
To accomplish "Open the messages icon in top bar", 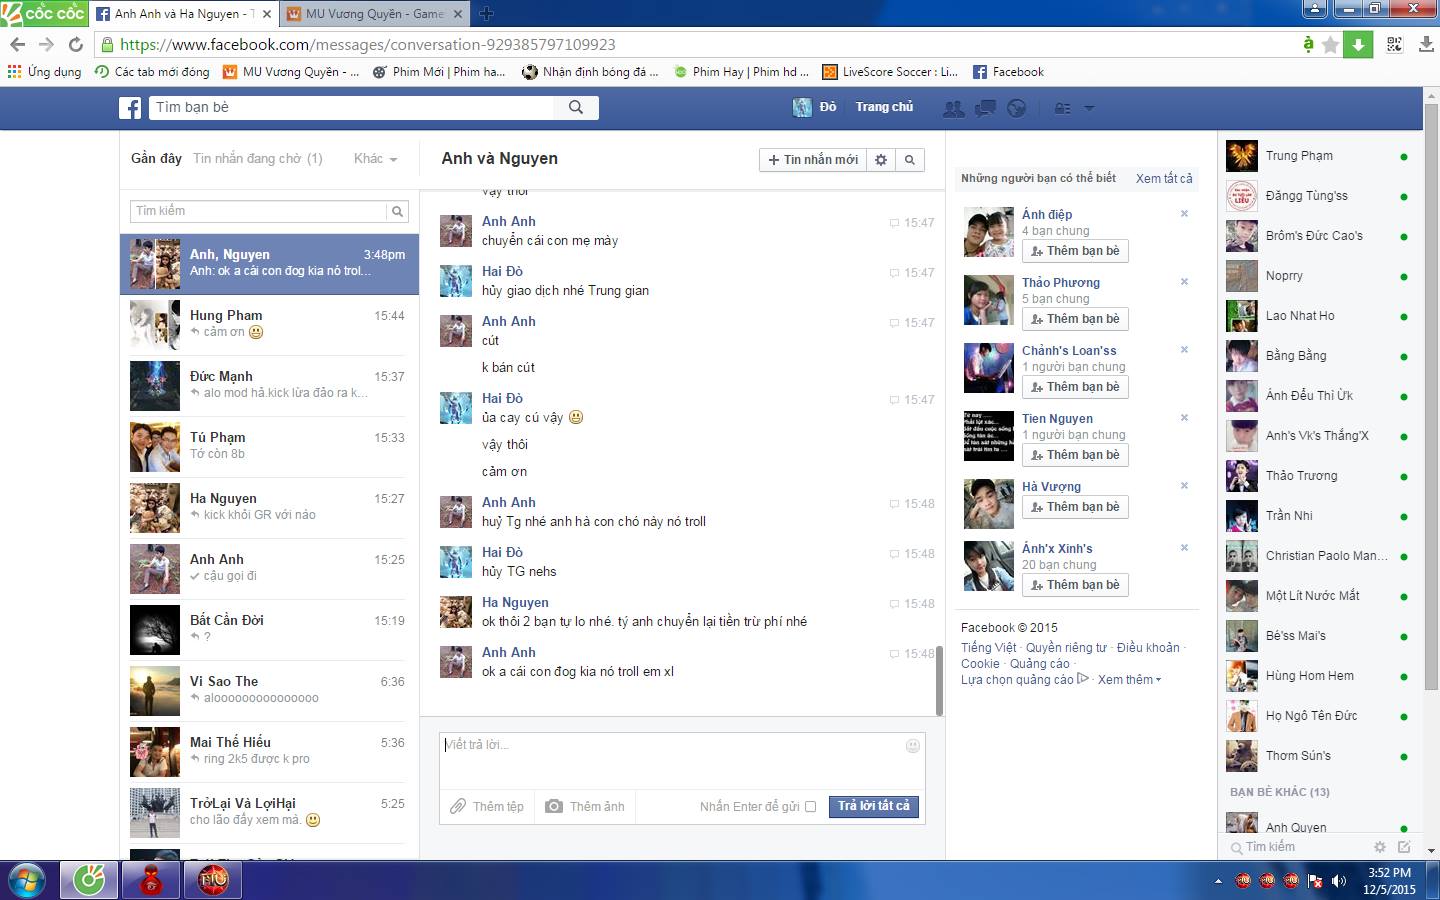I will click(985, 108).
